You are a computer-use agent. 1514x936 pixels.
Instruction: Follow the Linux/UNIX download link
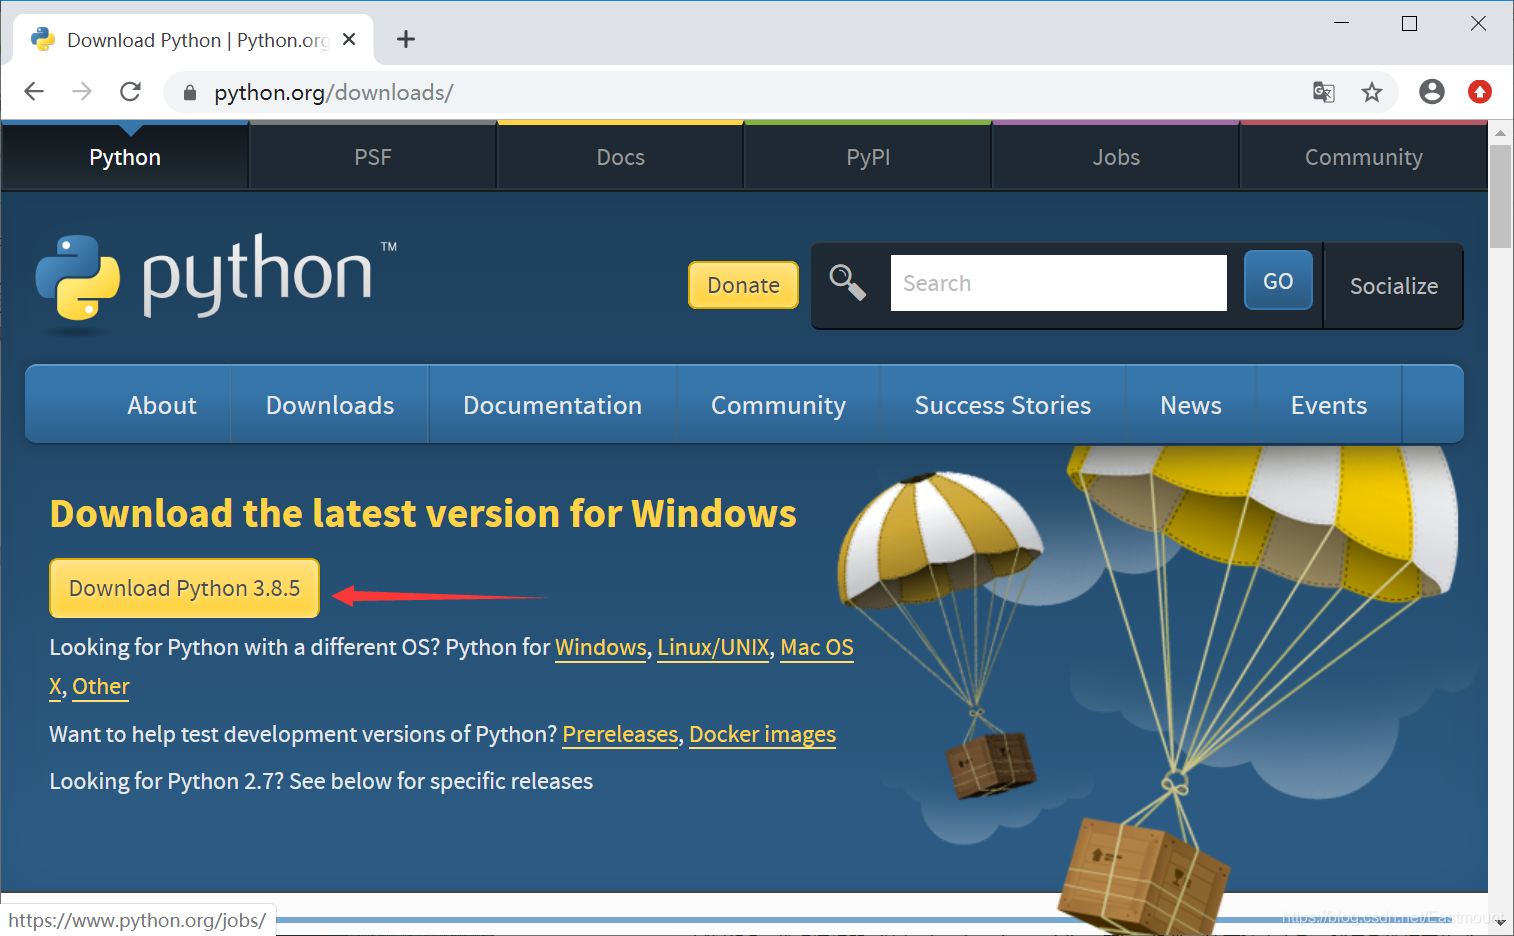(x=714, y=648)
